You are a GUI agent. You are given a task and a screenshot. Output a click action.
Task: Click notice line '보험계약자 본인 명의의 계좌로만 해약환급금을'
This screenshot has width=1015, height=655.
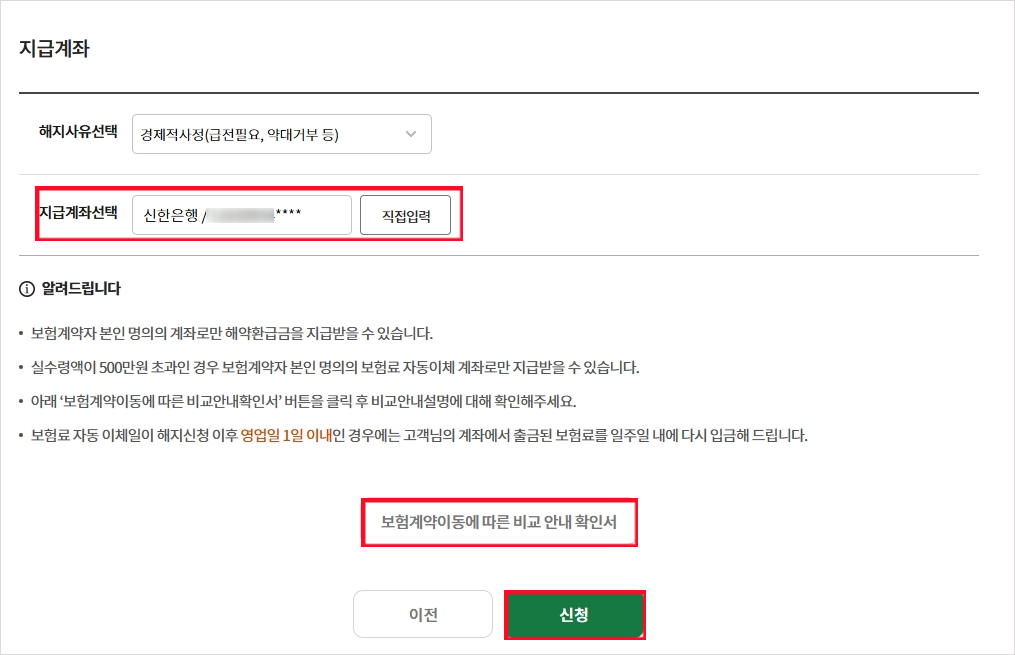(232, 333)
